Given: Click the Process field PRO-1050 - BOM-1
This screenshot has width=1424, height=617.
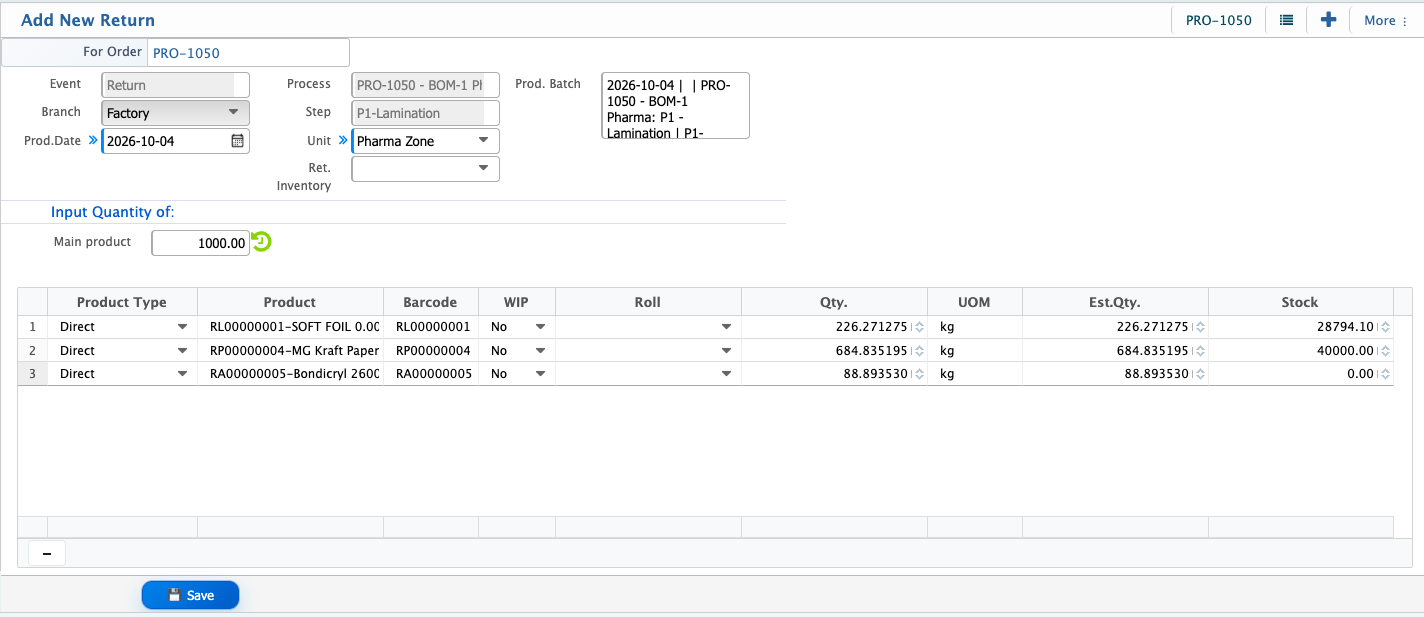Looking at the screenshot, I should pos(425,85).
